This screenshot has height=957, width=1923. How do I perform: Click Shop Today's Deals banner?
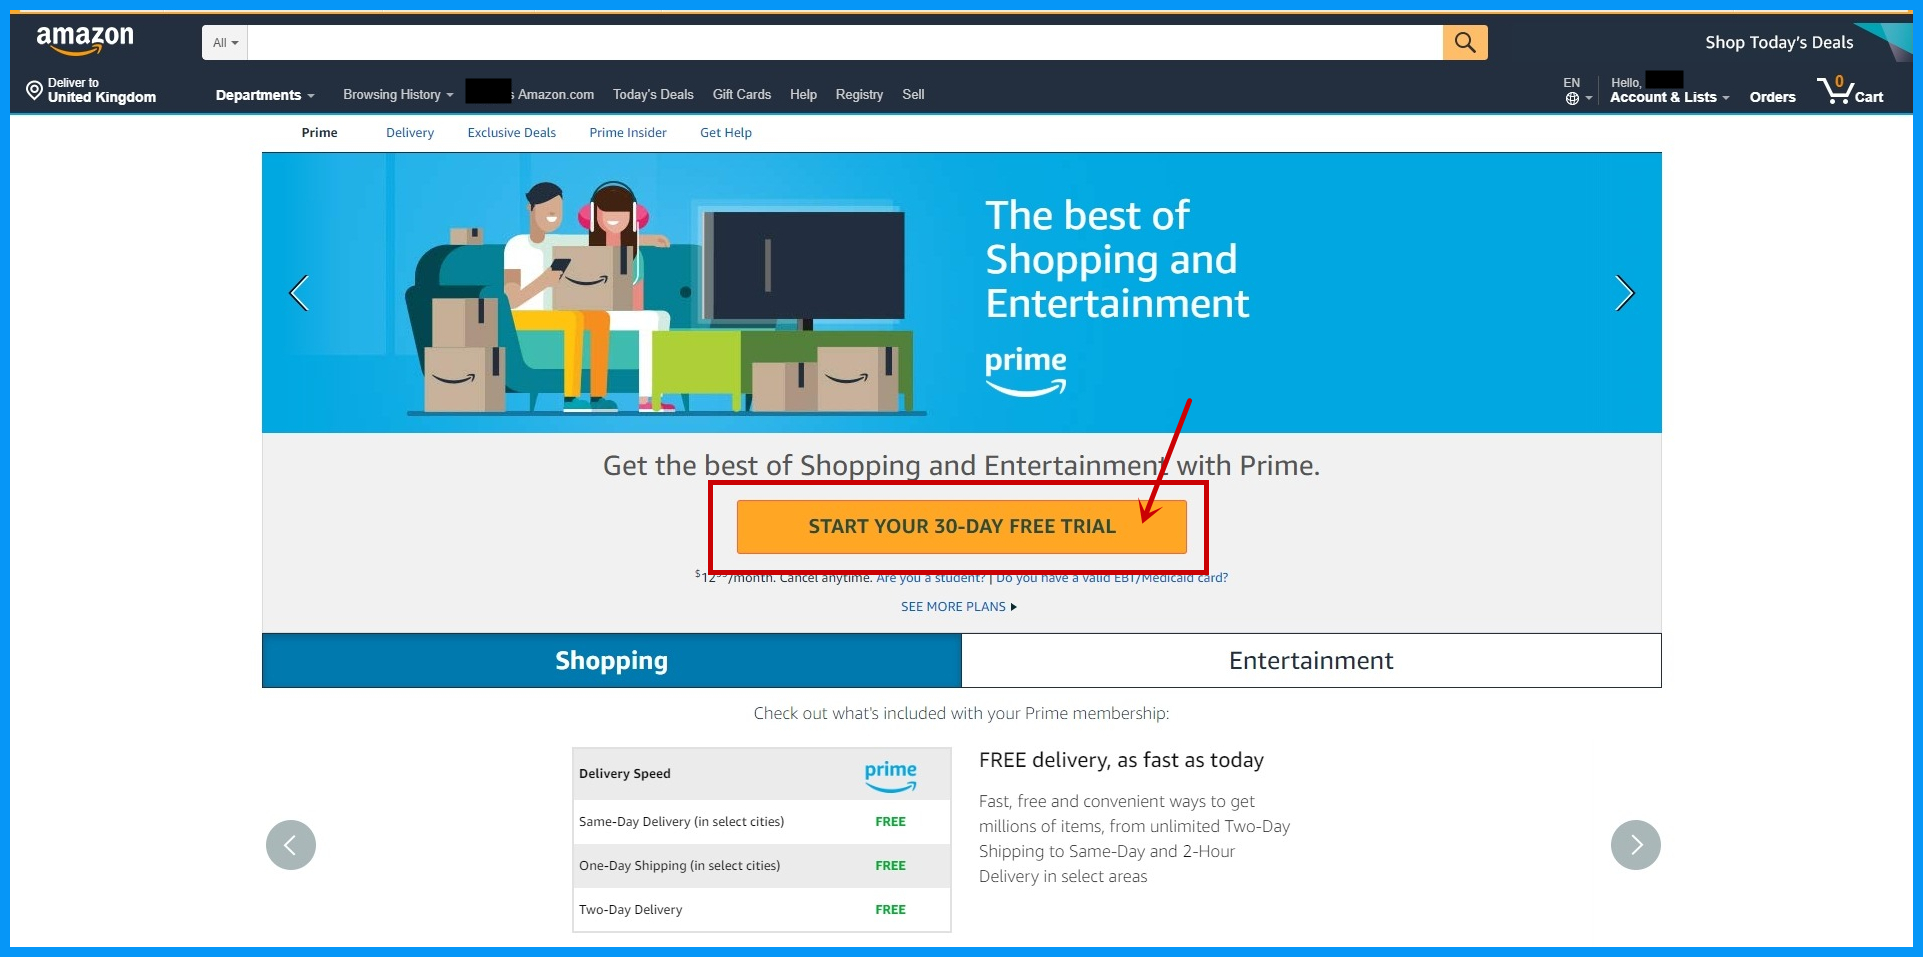[1779, 42]
